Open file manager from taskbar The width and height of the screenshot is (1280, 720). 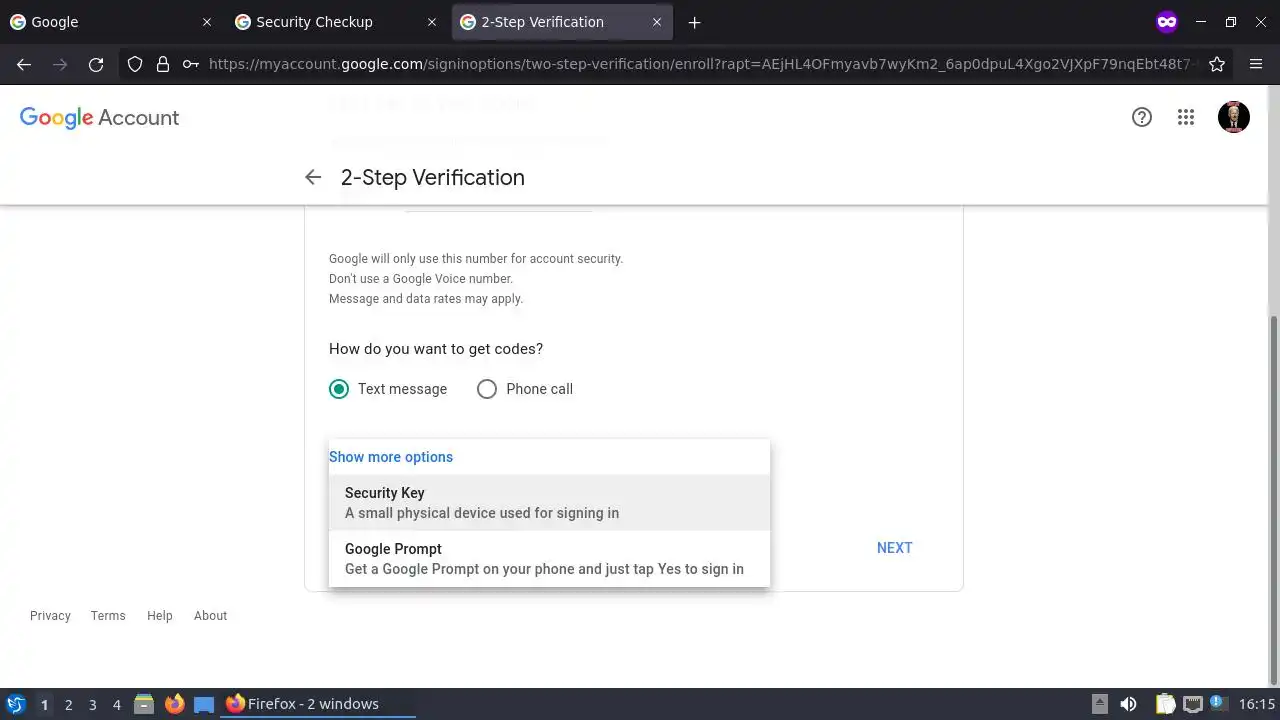click(144, 704)
